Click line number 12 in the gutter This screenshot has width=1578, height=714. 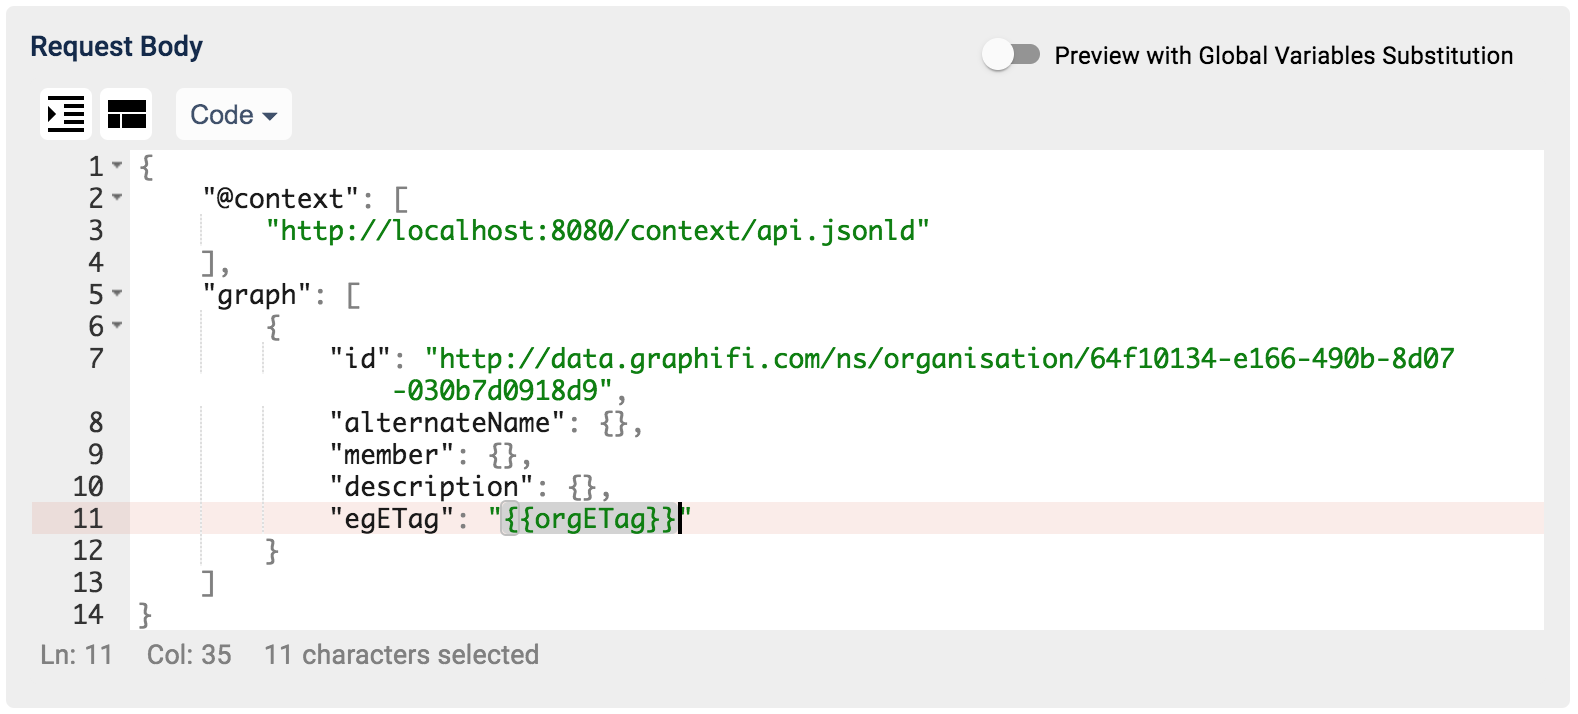pos(88,551)
